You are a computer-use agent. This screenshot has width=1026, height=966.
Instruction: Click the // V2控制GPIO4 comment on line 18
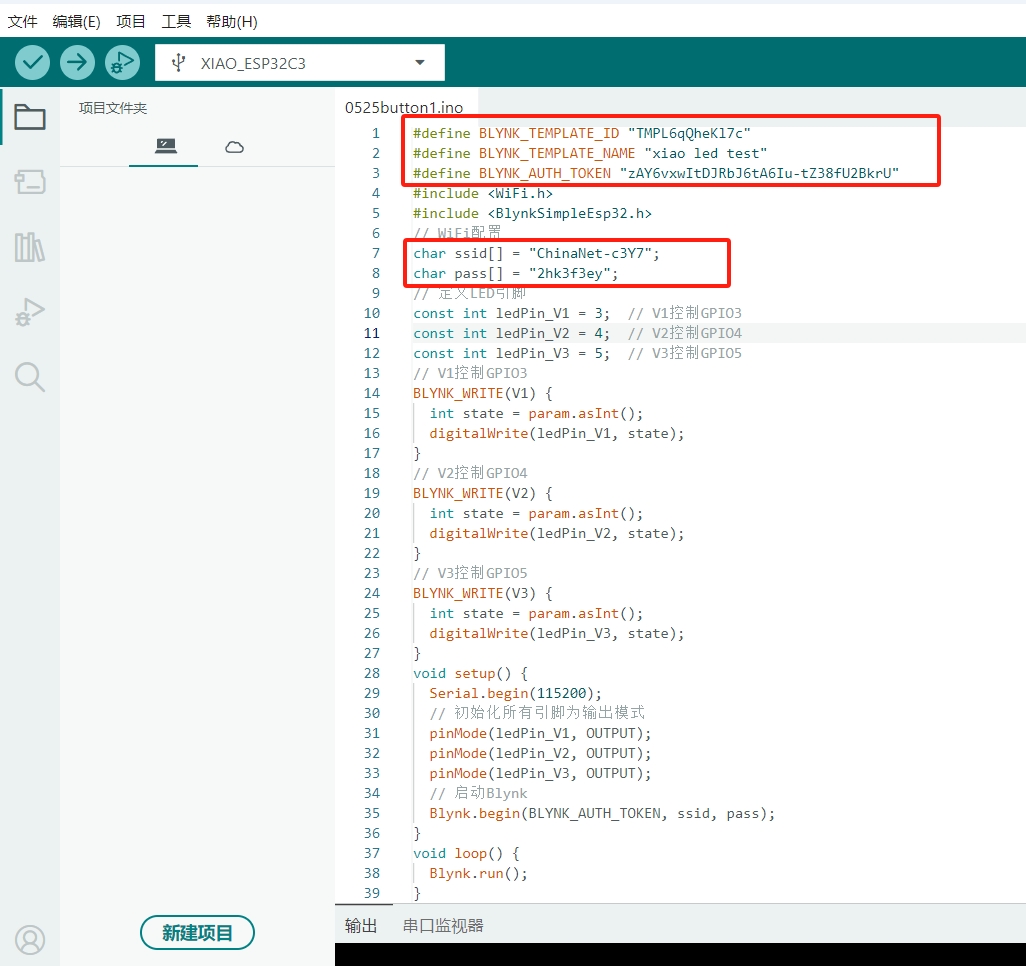click(470, 473)
